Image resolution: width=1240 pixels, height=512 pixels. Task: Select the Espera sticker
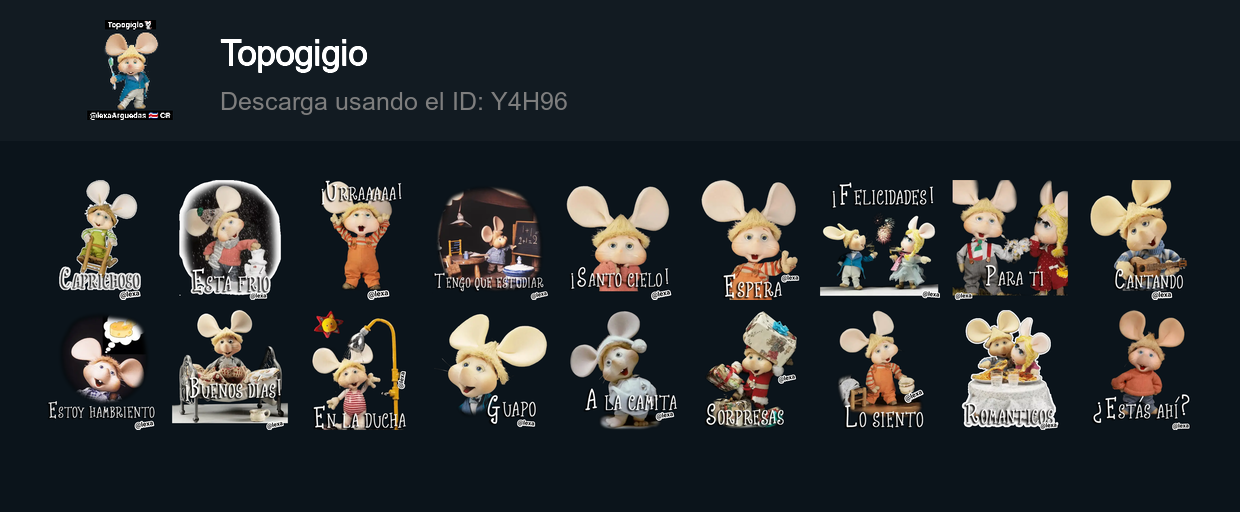pos(750,239)
